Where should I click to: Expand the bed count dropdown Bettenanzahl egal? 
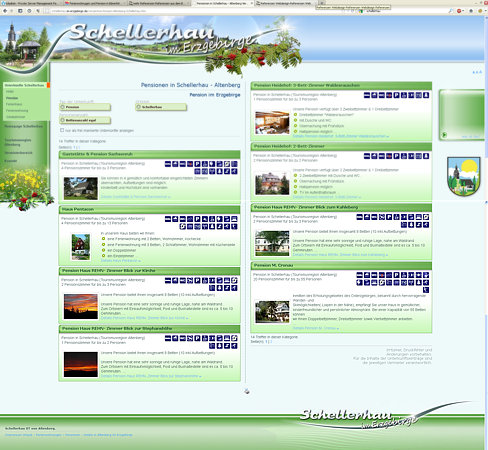coord(85,120)
